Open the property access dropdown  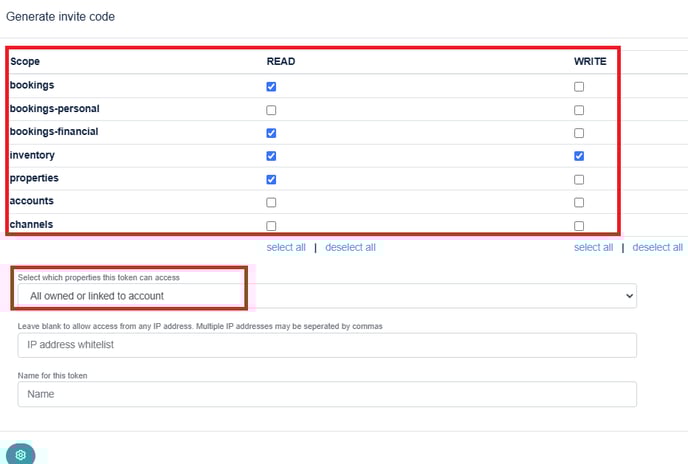tap(327, 296)
